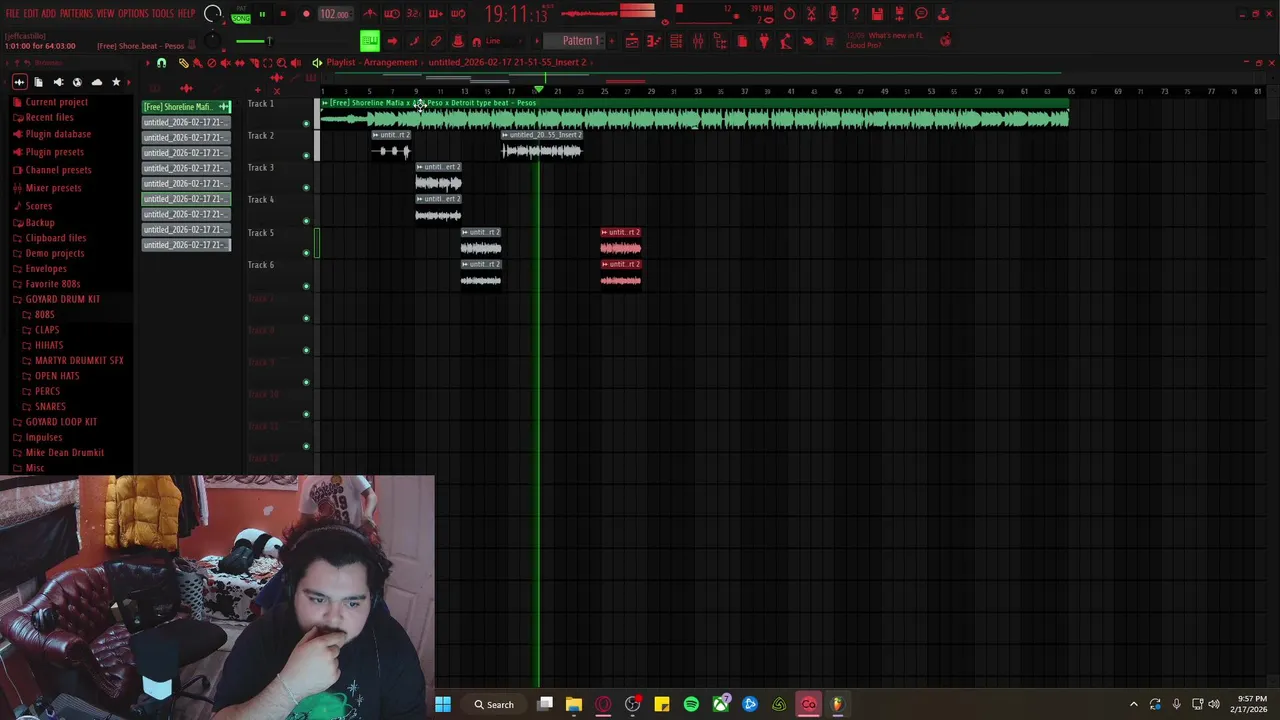1280x720 pixels.
Task: Click the tempo field showing 102.000
Action: 334,14
